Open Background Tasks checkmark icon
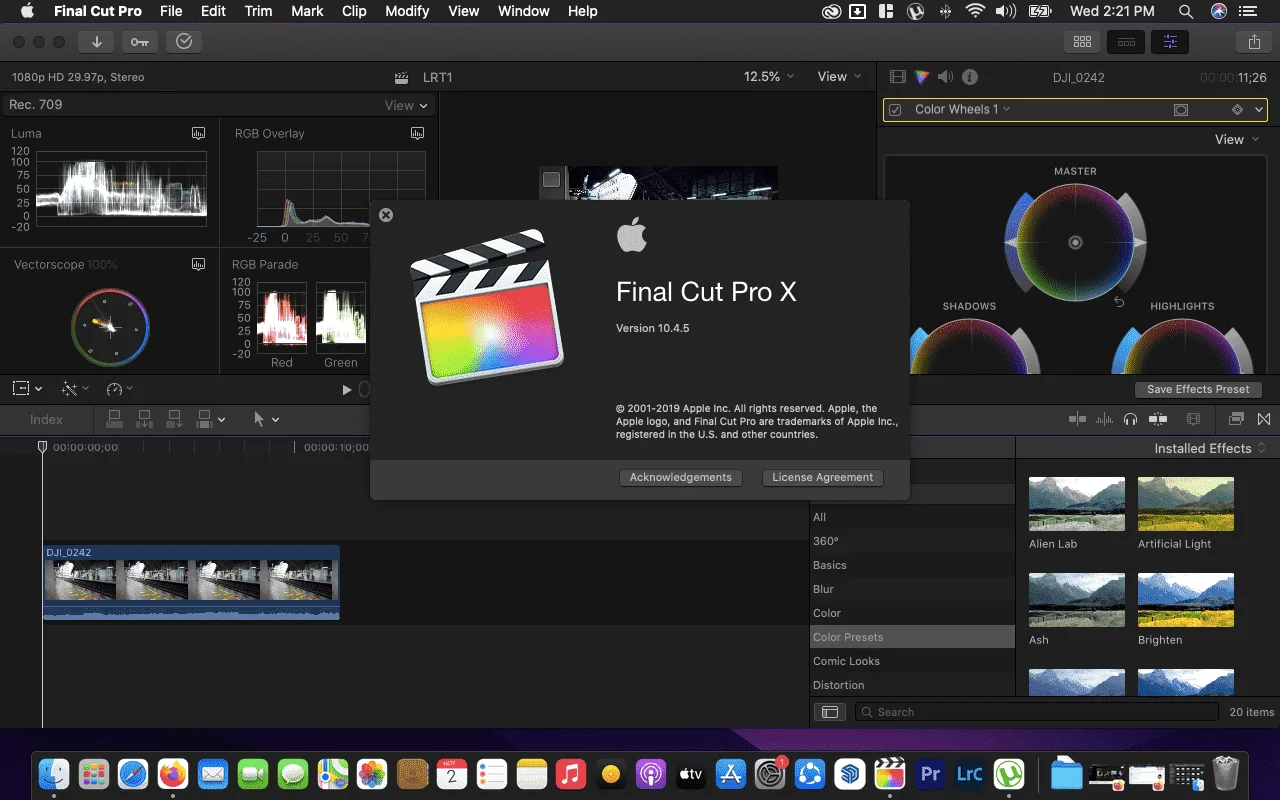This screenshot has width=1280, height=800. [184, 42]
